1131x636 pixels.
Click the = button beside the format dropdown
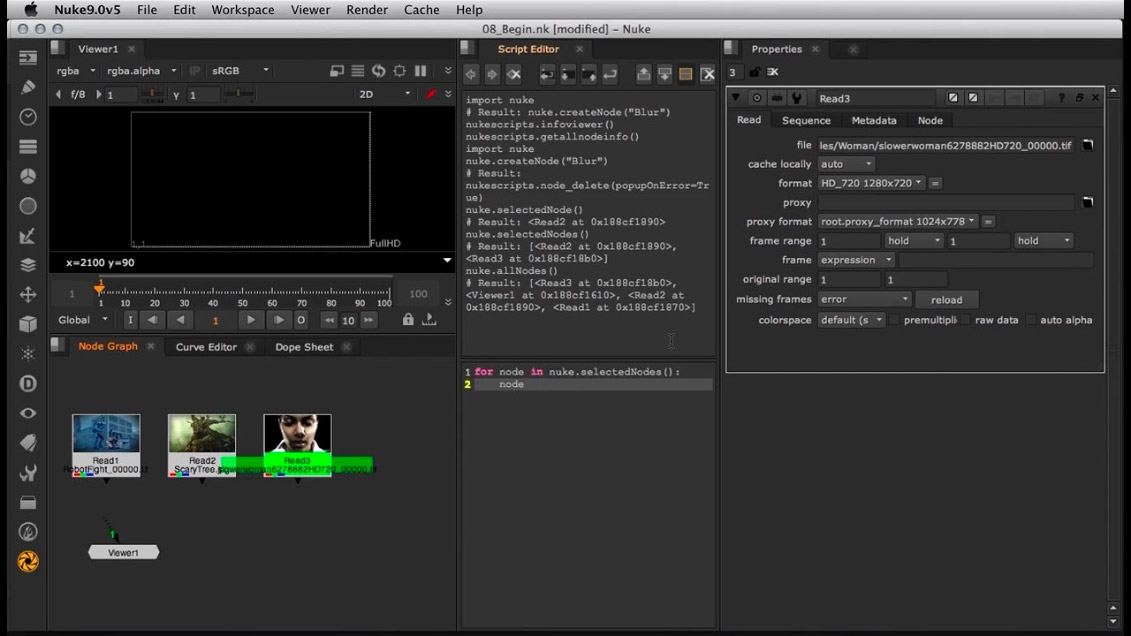tap(935, 183)
